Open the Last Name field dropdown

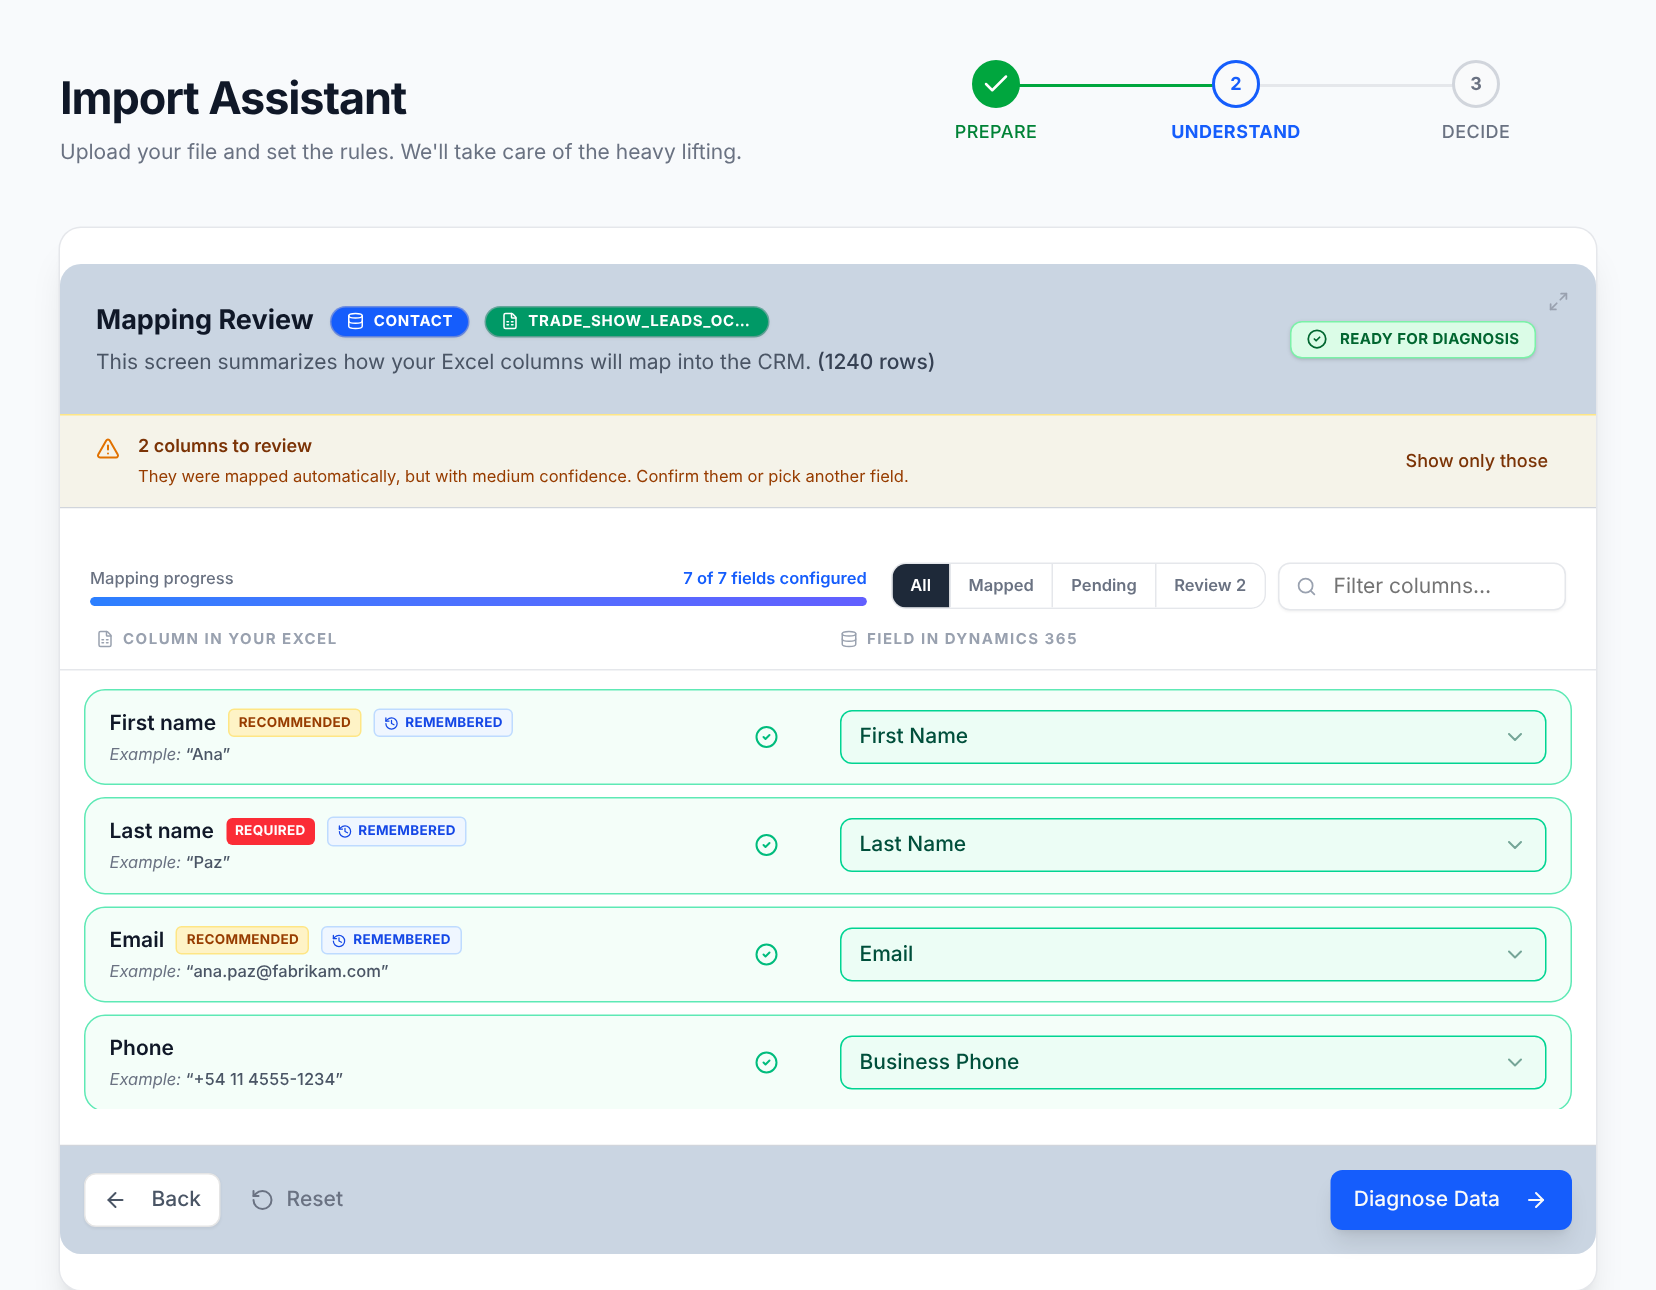[1193, 845]
